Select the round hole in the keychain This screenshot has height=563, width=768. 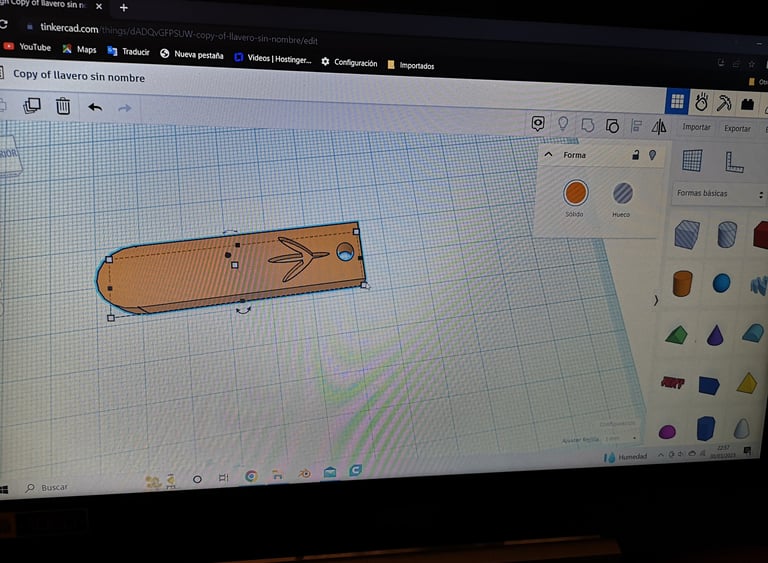[345, 252]
